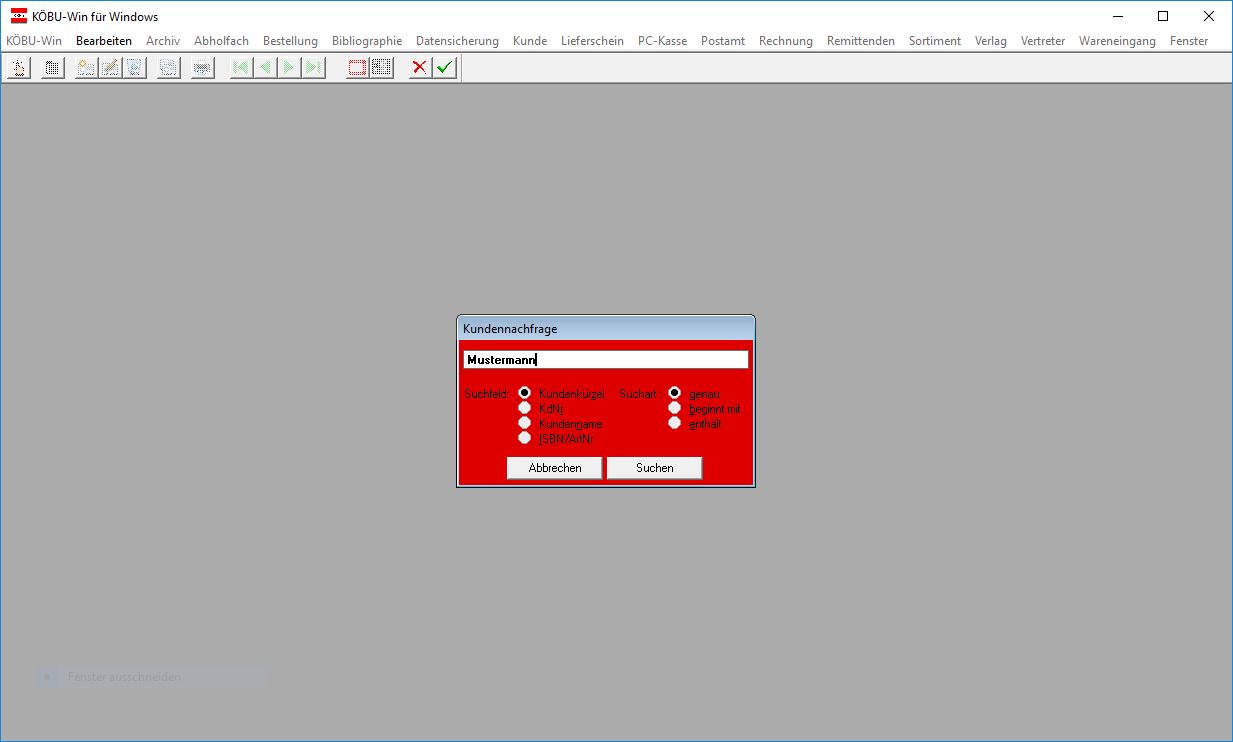Select the Kundenkürzel search field option
Screen dimensions: 1233x742
524,393
